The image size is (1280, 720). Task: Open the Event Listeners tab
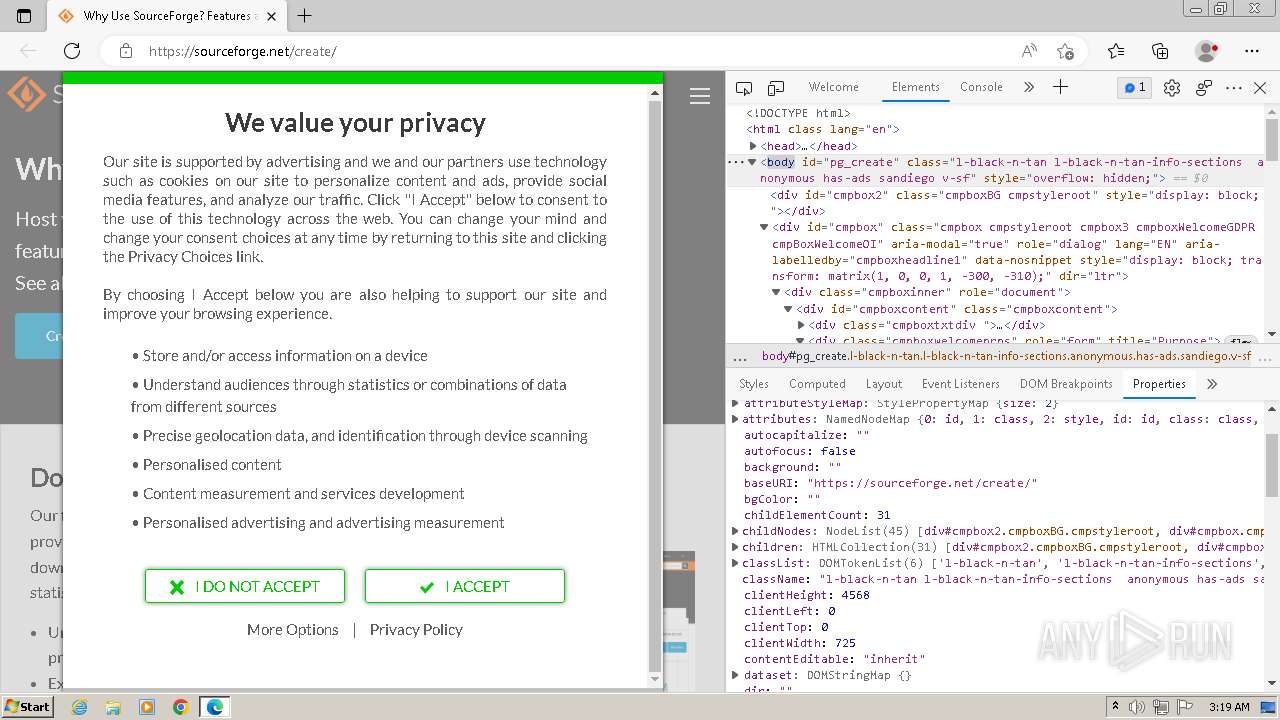point(961,384)
